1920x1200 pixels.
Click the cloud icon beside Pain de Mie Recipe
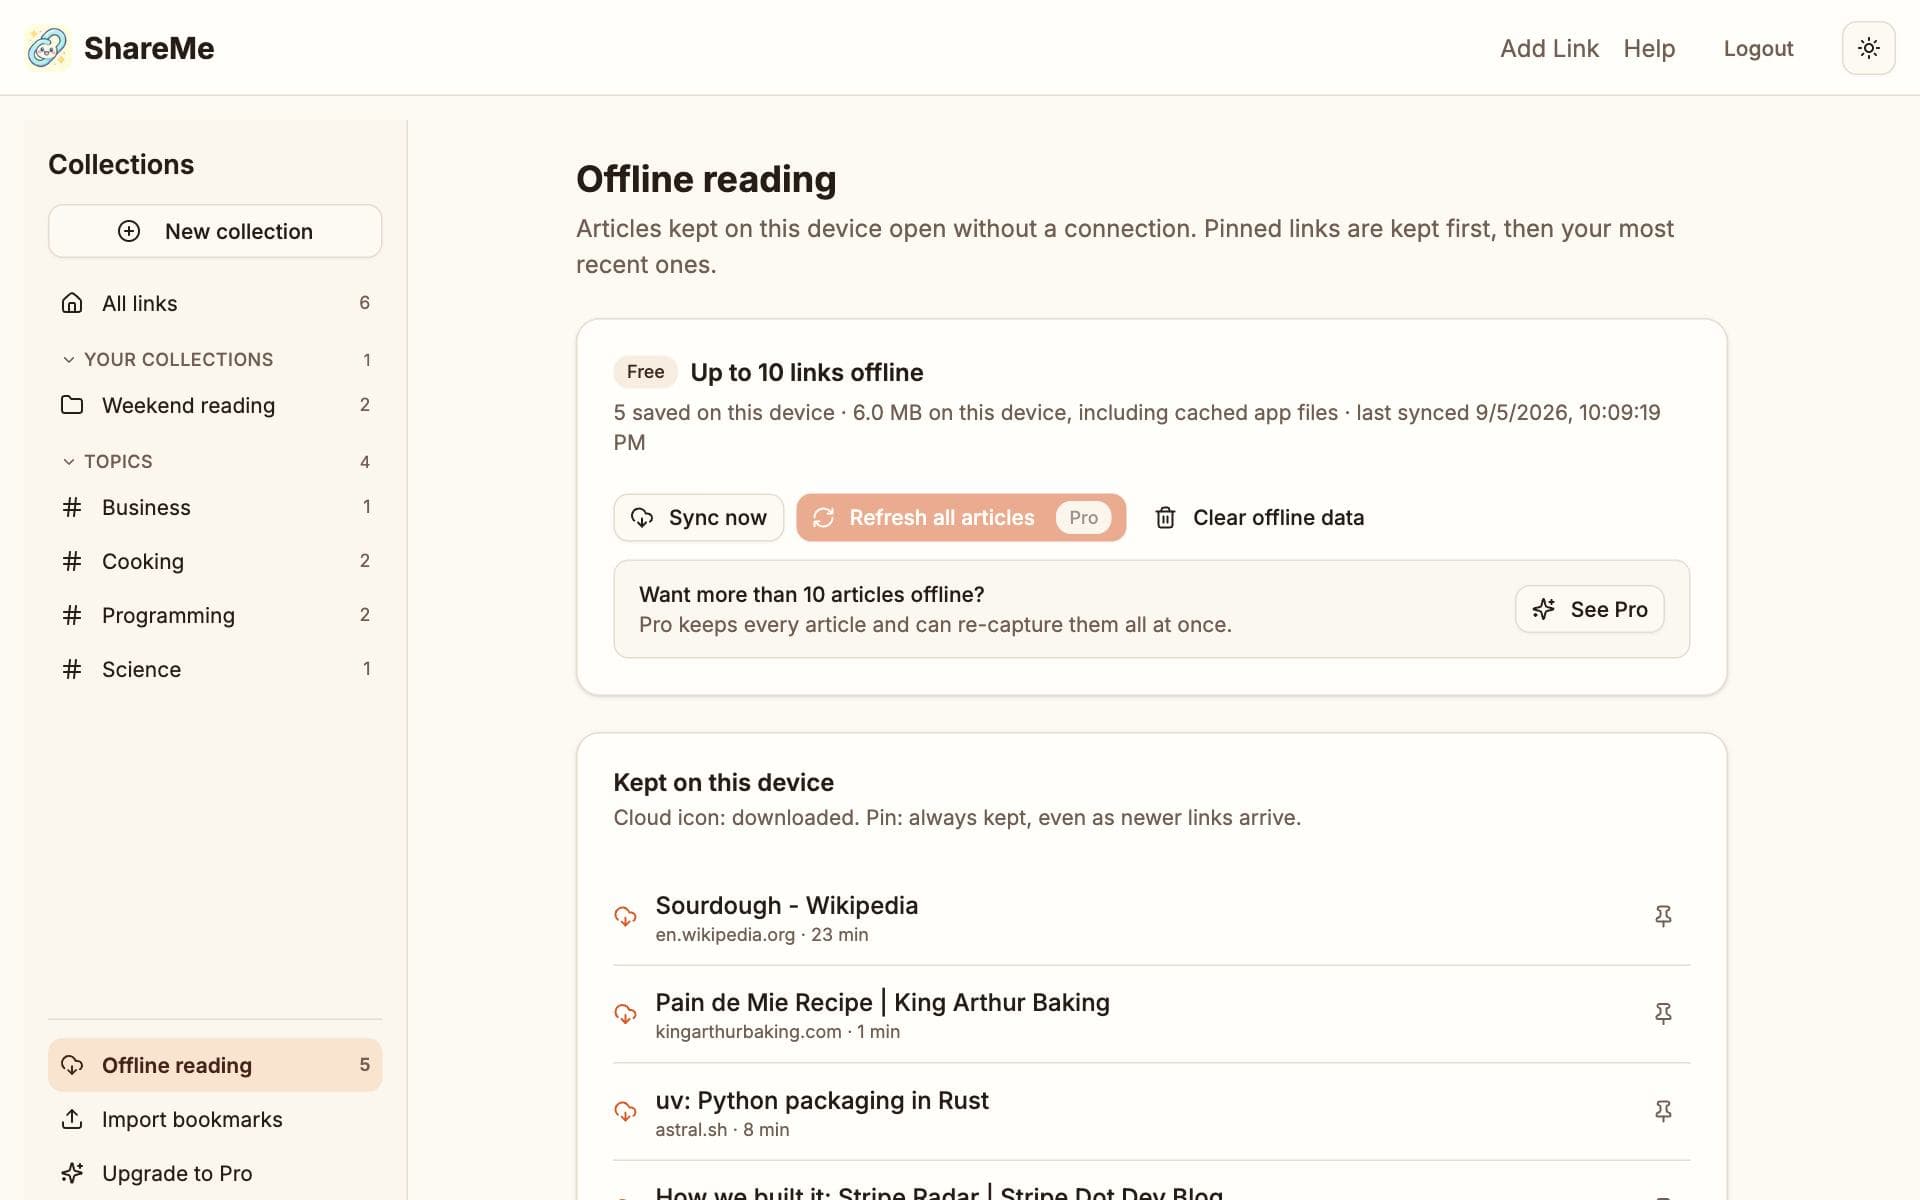point(625,1014)
